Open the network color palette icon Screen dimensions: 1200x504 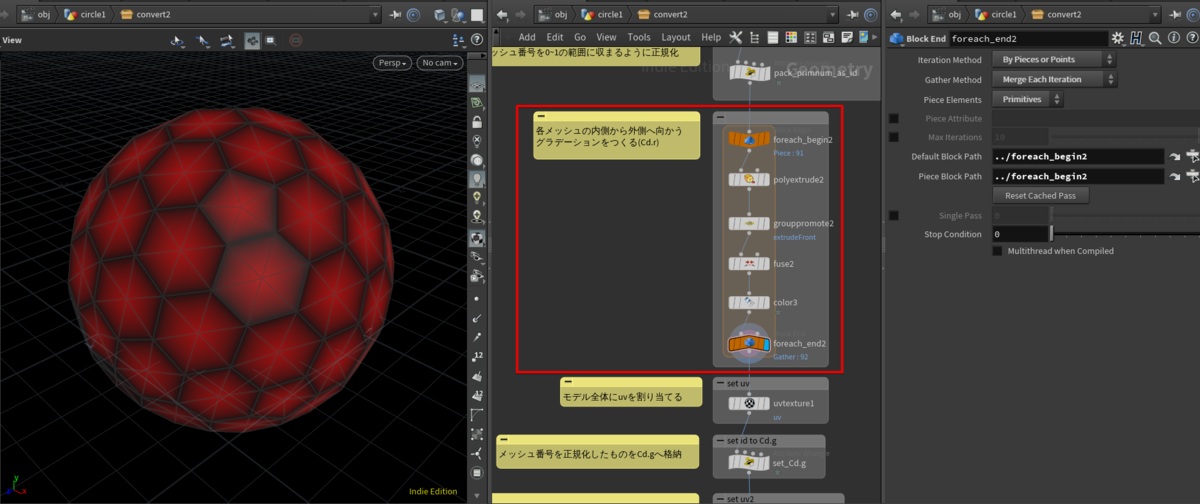coord(791,37)
